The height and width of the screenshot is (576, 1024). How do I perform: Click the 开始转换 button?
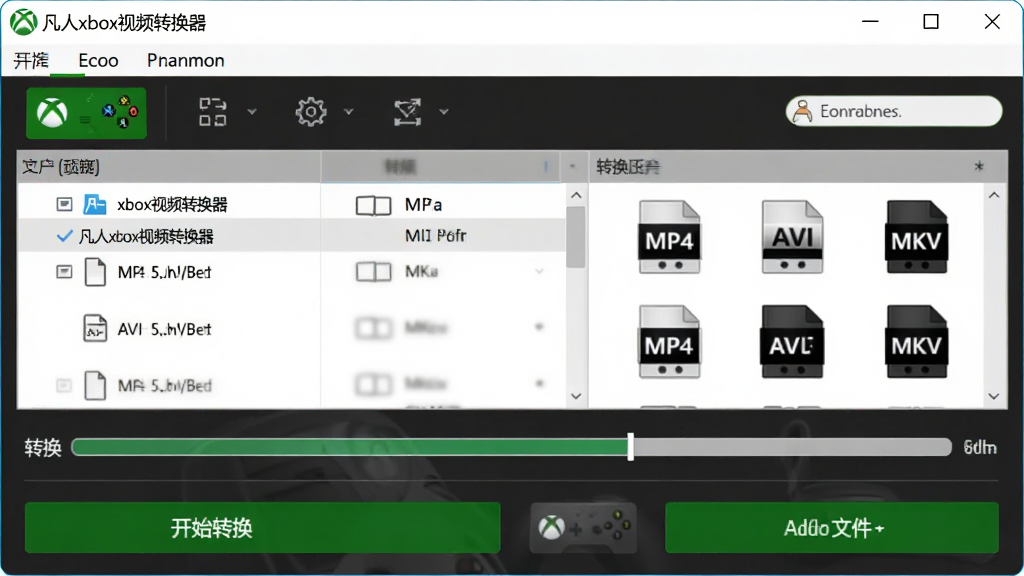tap(263, 528)
